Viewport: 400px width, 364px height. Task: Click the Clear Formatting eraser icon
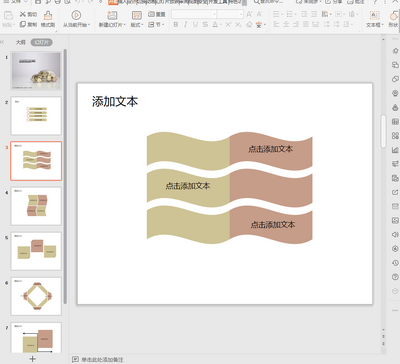(249, 25)
